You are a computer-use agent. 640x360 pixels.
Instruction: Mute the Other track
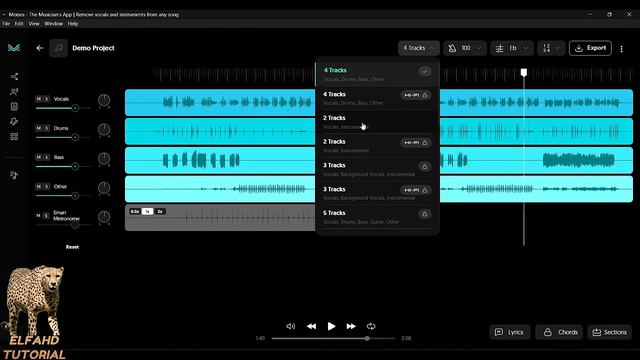39,187
